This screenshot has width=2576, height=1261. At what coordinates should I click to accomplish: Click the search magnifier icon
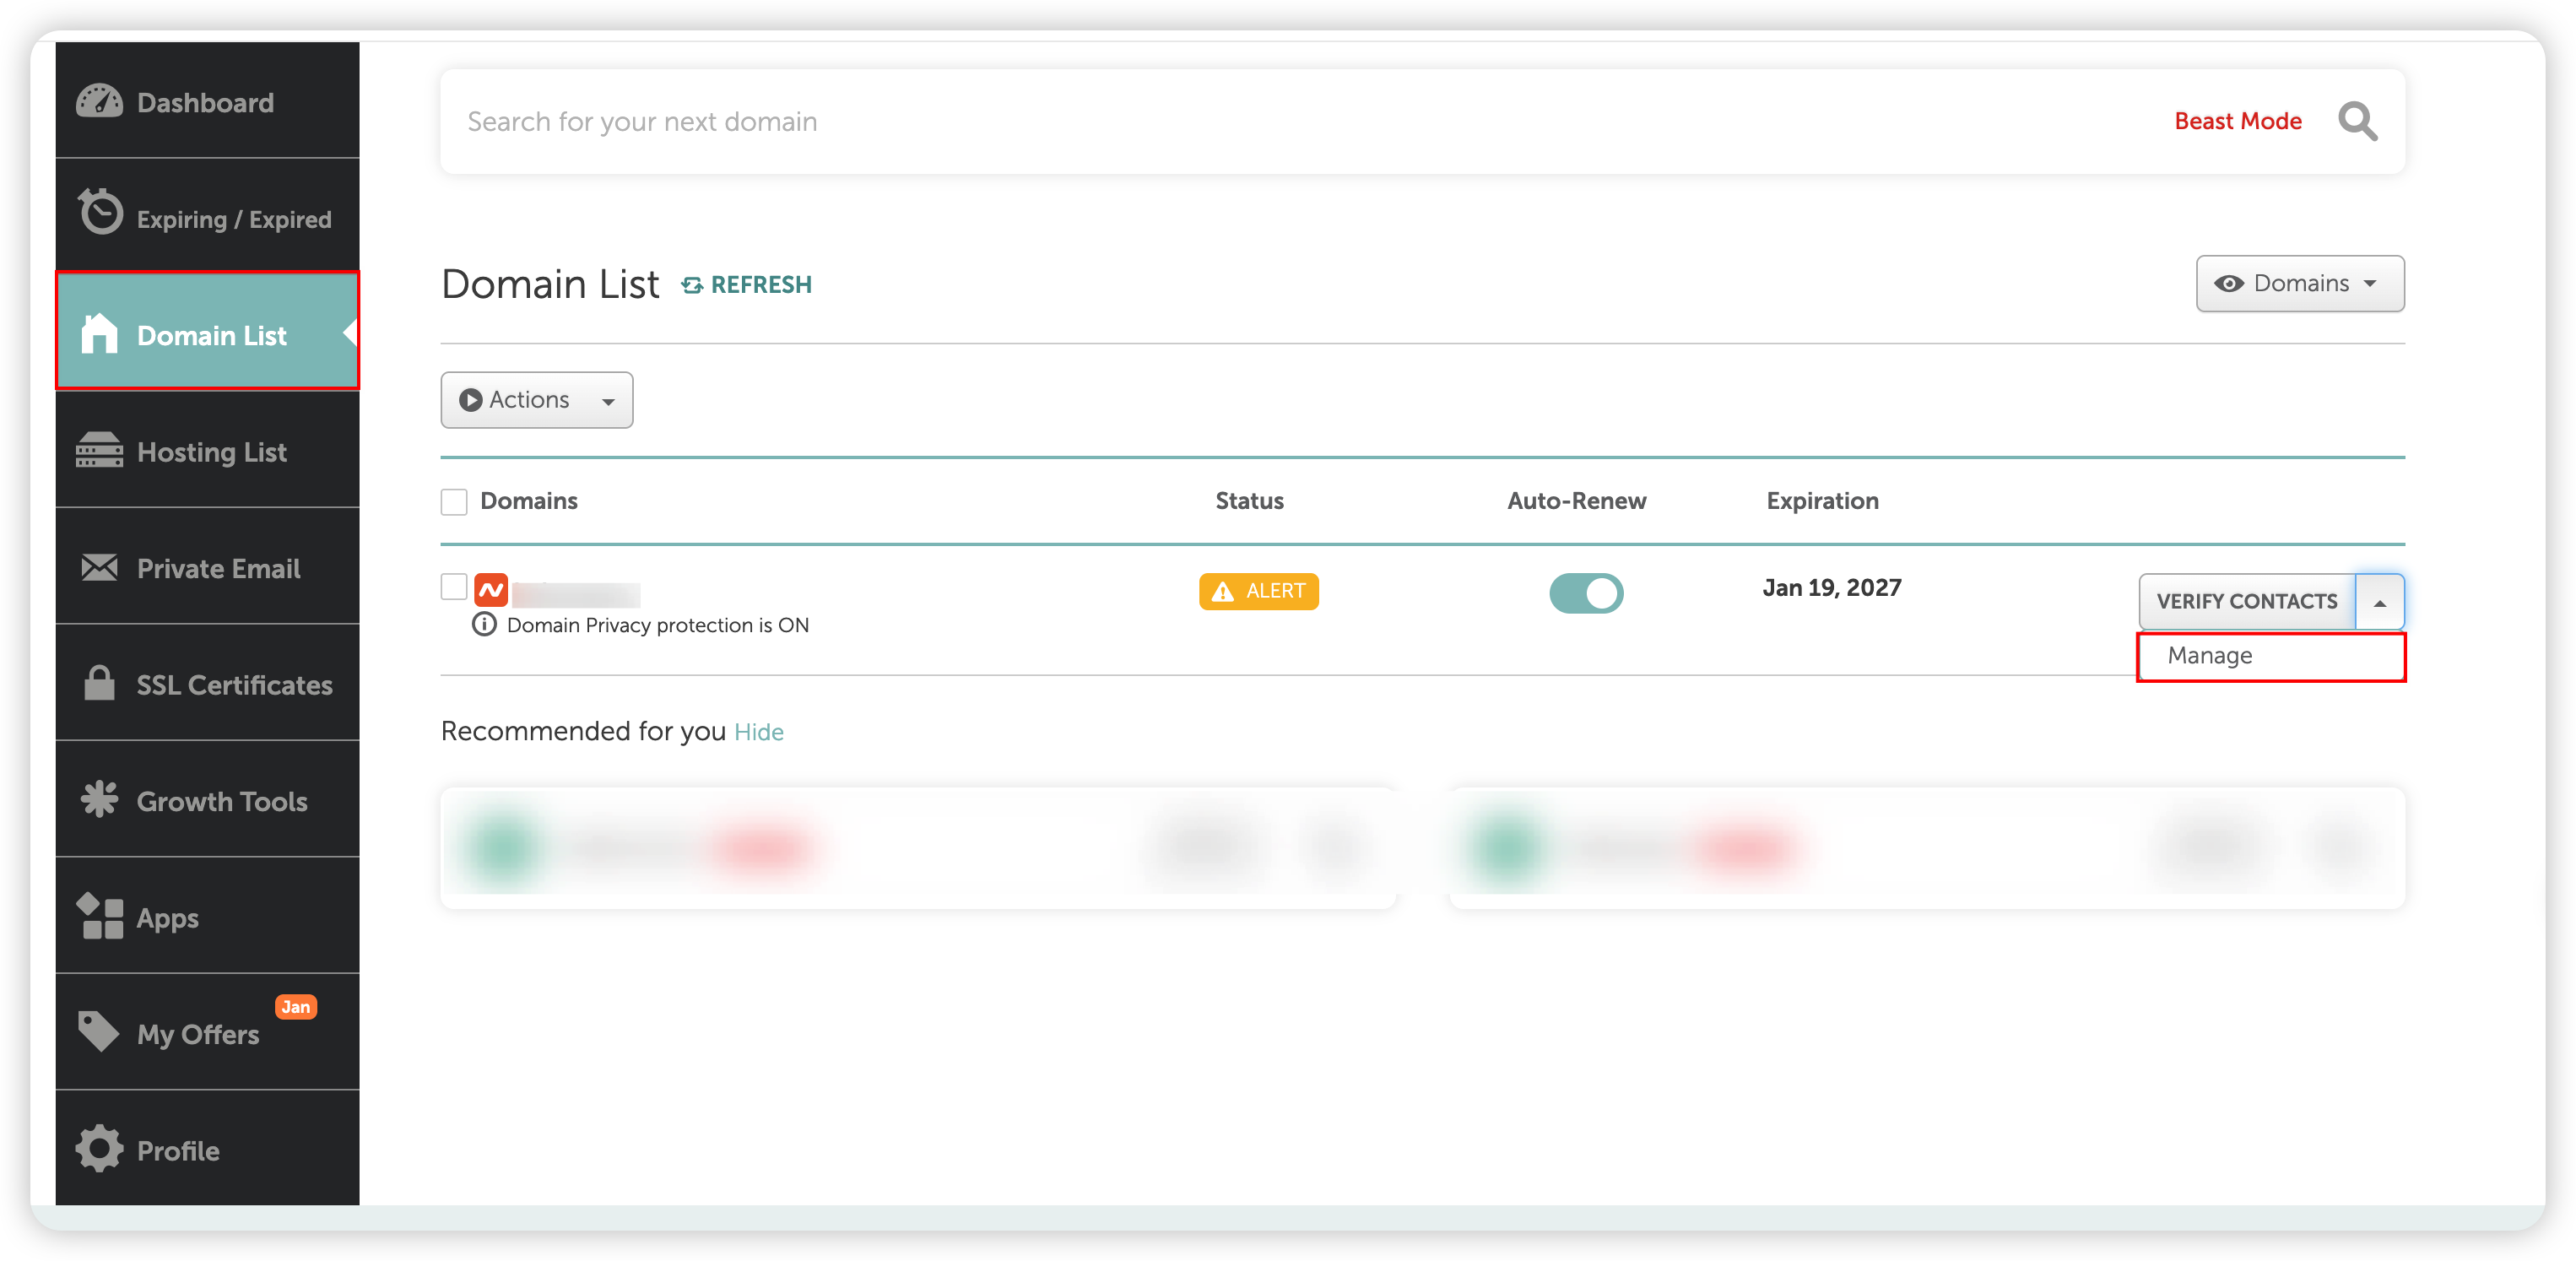point(2356,122)
